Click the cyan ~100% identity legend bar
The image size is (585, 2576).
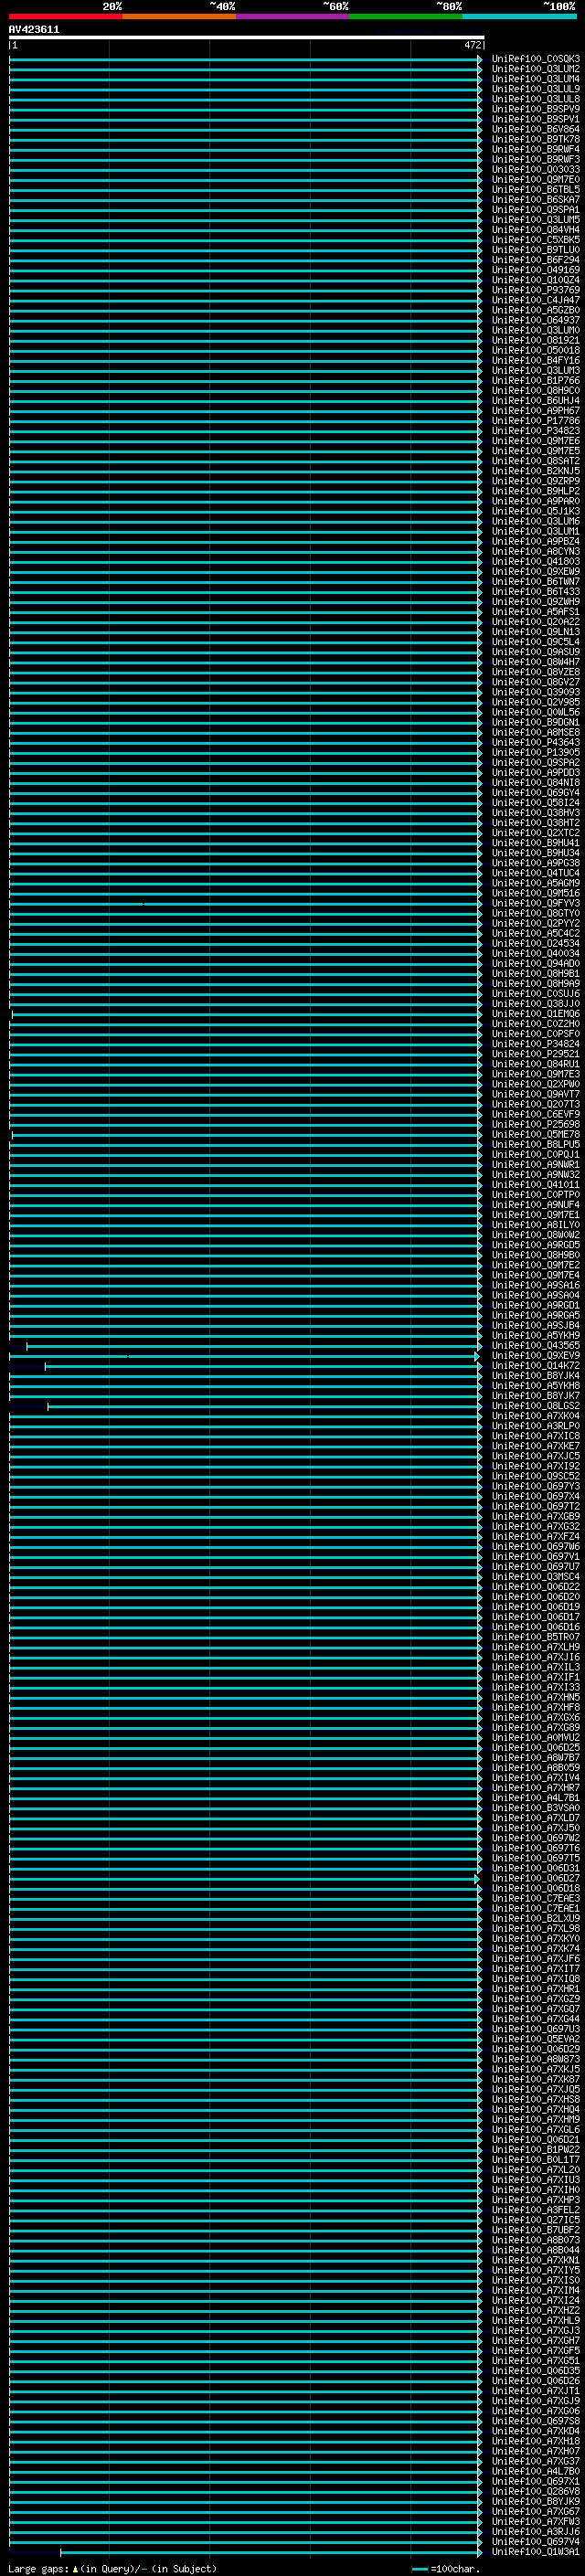pos(520,16)
